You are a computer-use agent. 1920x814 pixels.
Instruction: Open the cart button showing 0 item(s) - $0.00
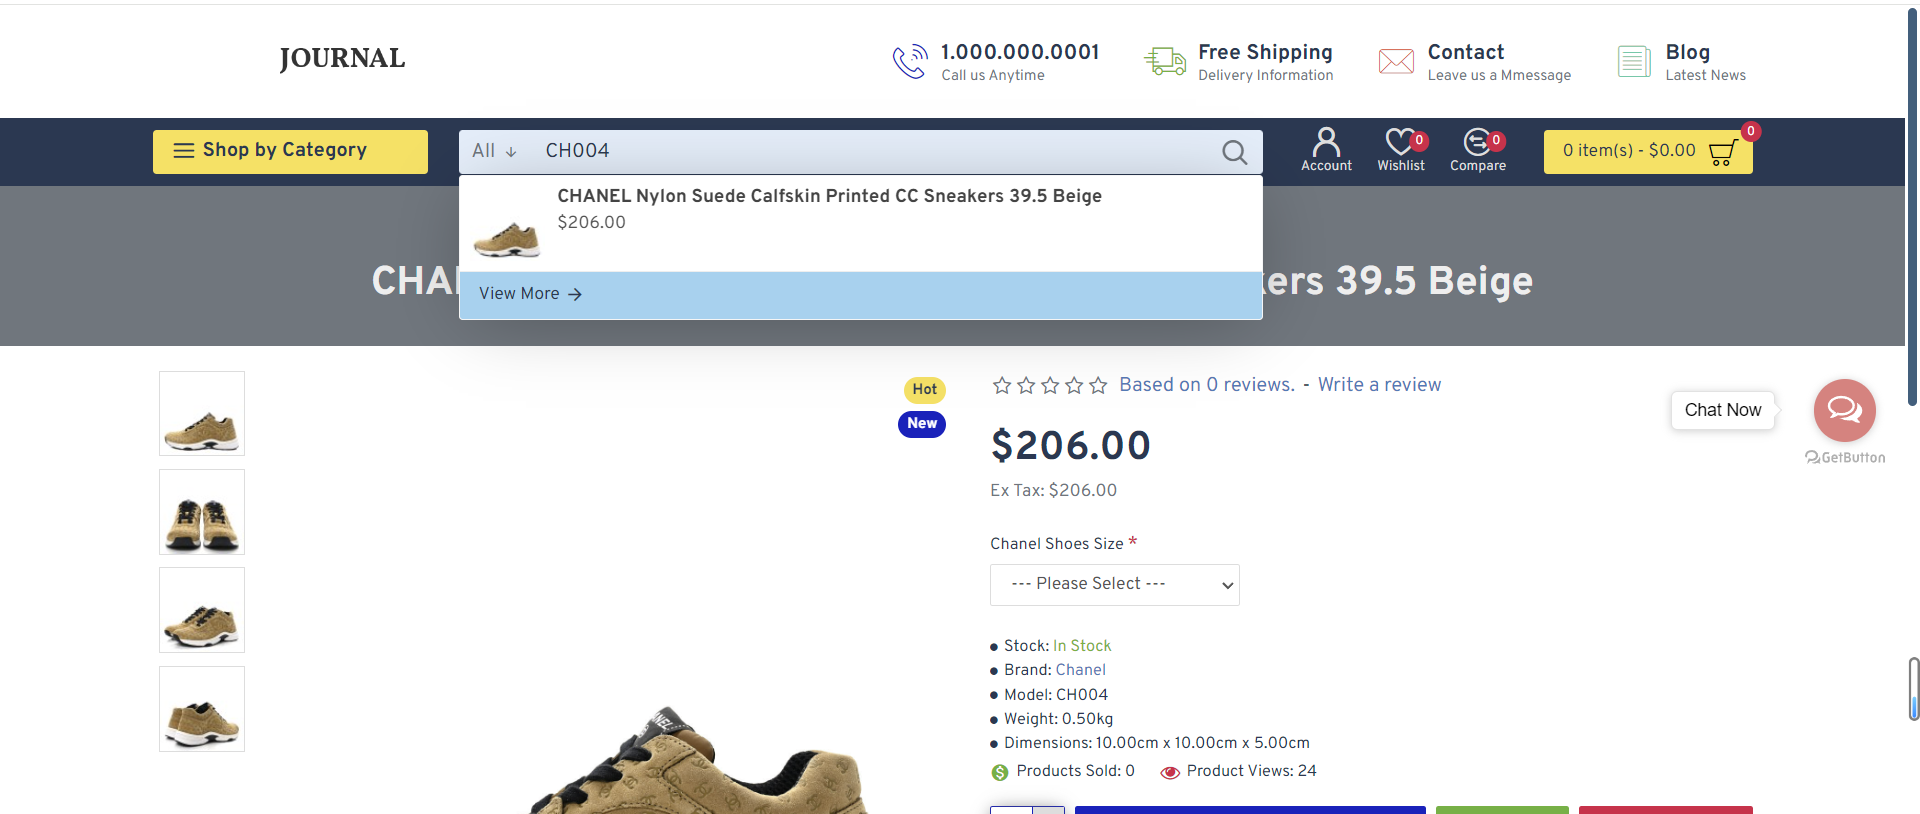(x=1648, y=152)
